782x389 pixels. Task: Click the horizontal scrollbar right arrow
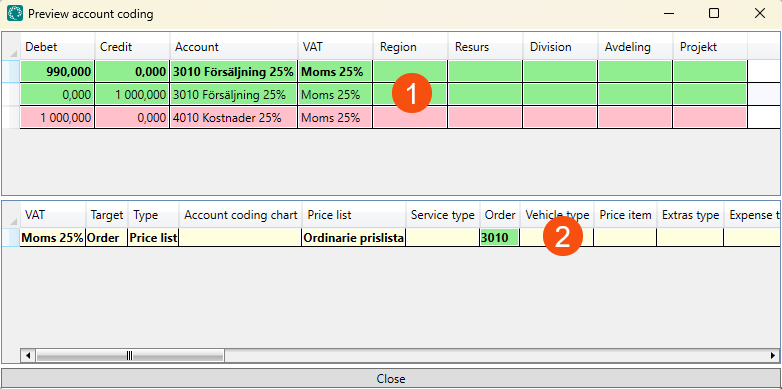[773, 356]
